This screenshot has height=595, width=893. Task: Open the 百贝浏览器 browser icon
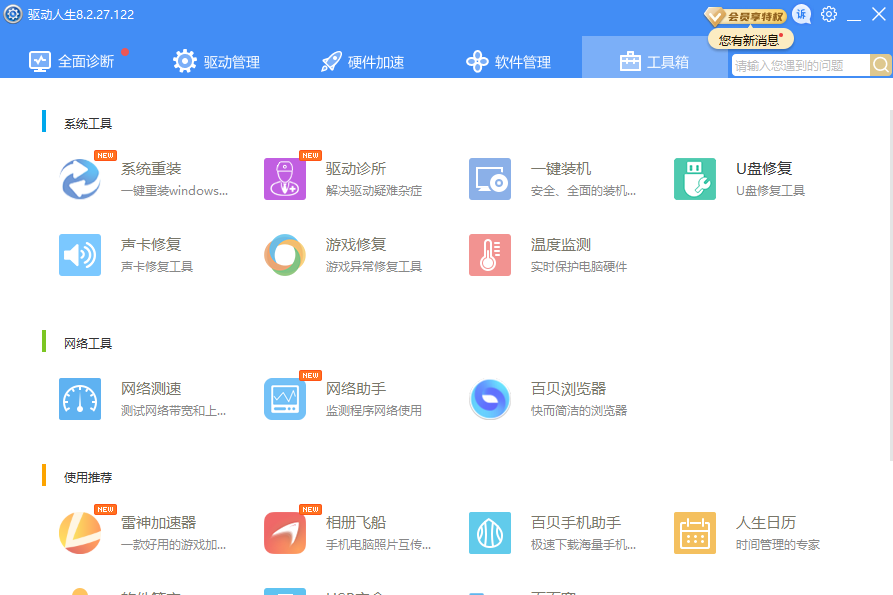pos(490,399)
